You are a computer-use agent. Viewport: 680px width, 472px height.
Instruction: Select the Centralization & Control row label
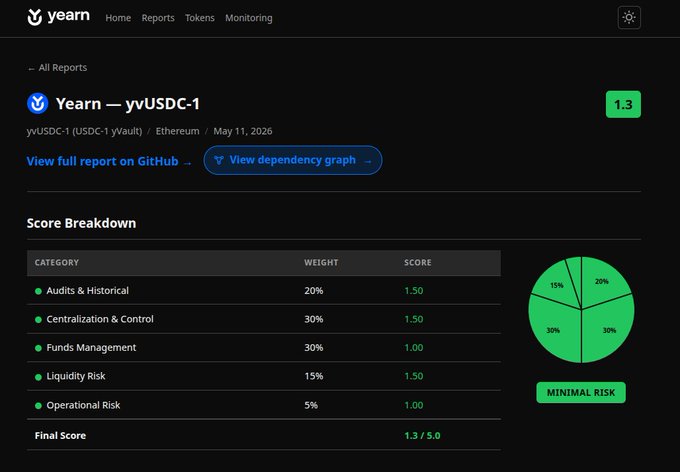click(x=100, y=319)
